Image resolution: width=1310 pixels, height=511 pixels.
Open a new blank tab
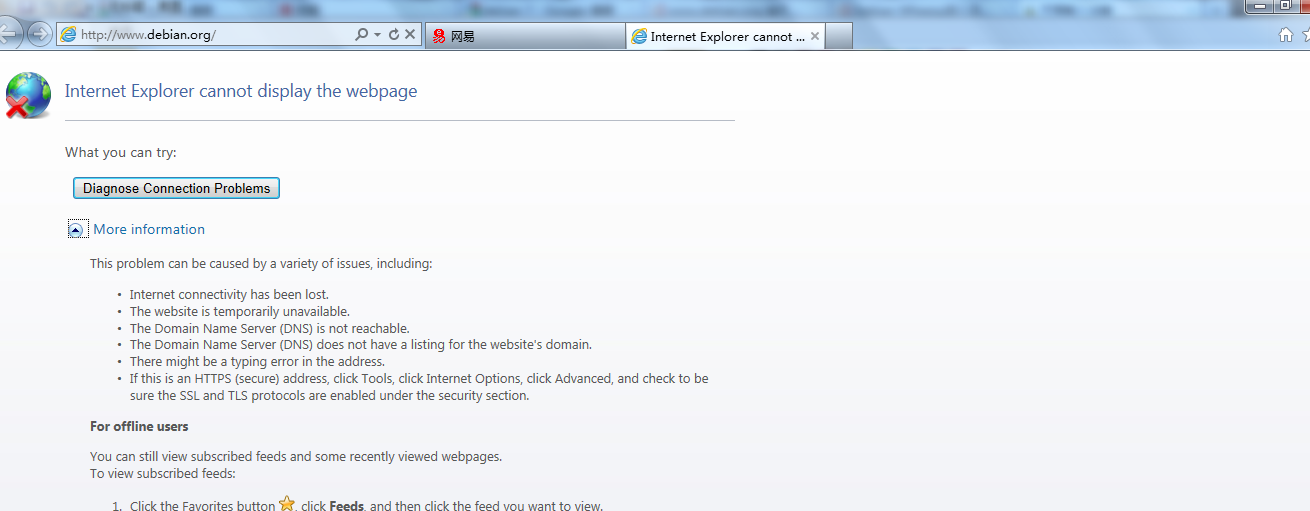pos(839,36)
